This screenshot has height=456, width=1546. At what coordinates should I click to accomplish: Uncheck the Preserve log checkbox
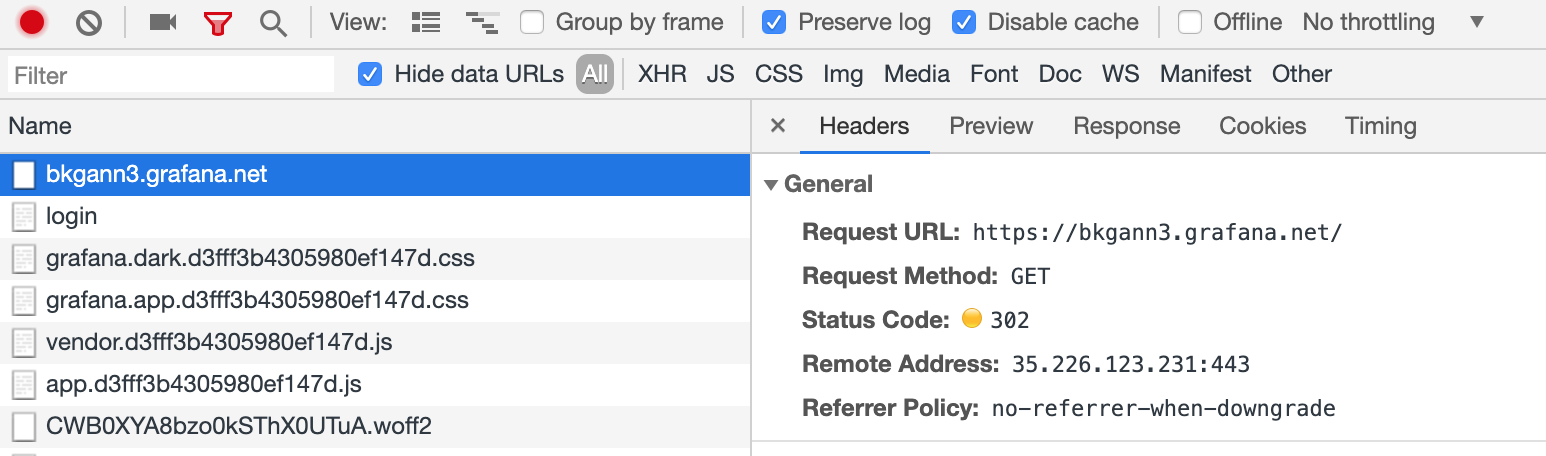coord(774,22)
